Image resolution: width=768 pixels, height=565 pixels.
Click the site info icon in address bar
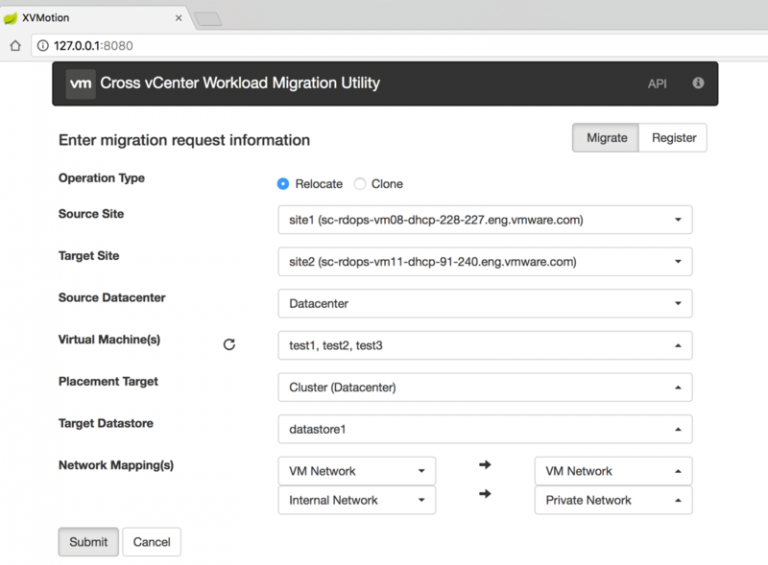(42, 46)
